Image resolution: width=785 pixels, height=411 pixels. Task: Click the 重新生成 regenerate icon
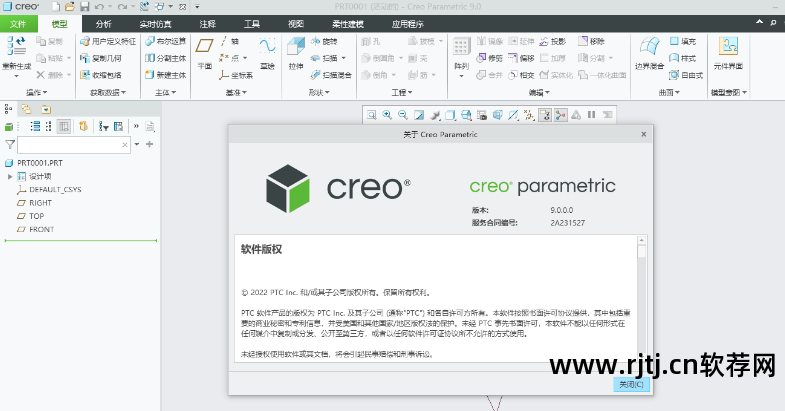pos(16,46)
